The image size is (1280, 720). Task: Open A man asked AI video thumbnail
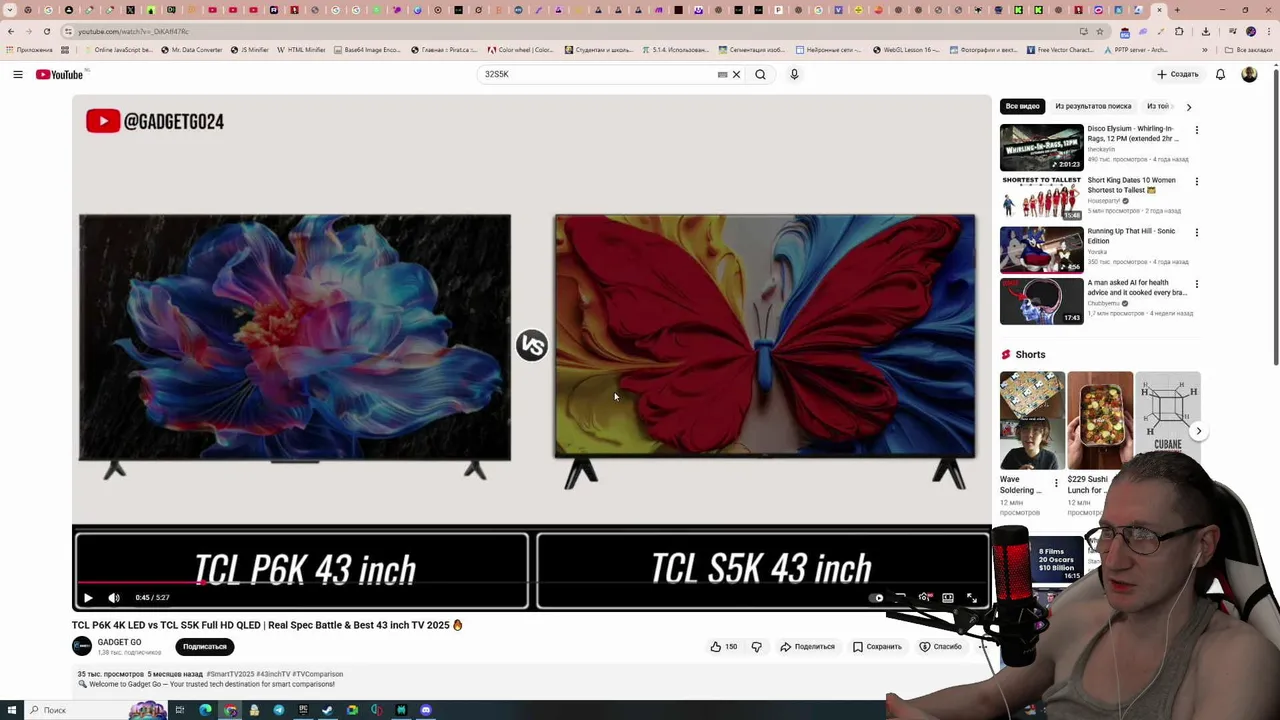1041,301
